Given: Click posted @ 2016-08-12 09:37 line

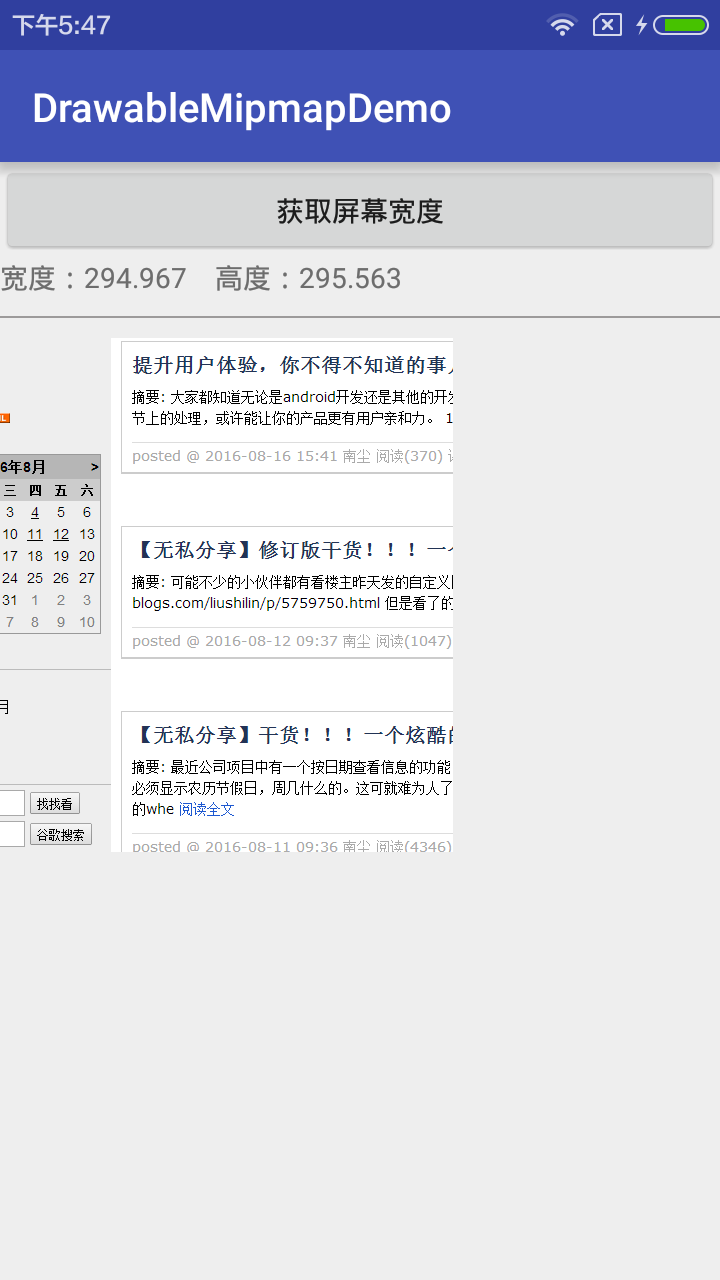Looking at the screenshot, I should tap(292, 641).
